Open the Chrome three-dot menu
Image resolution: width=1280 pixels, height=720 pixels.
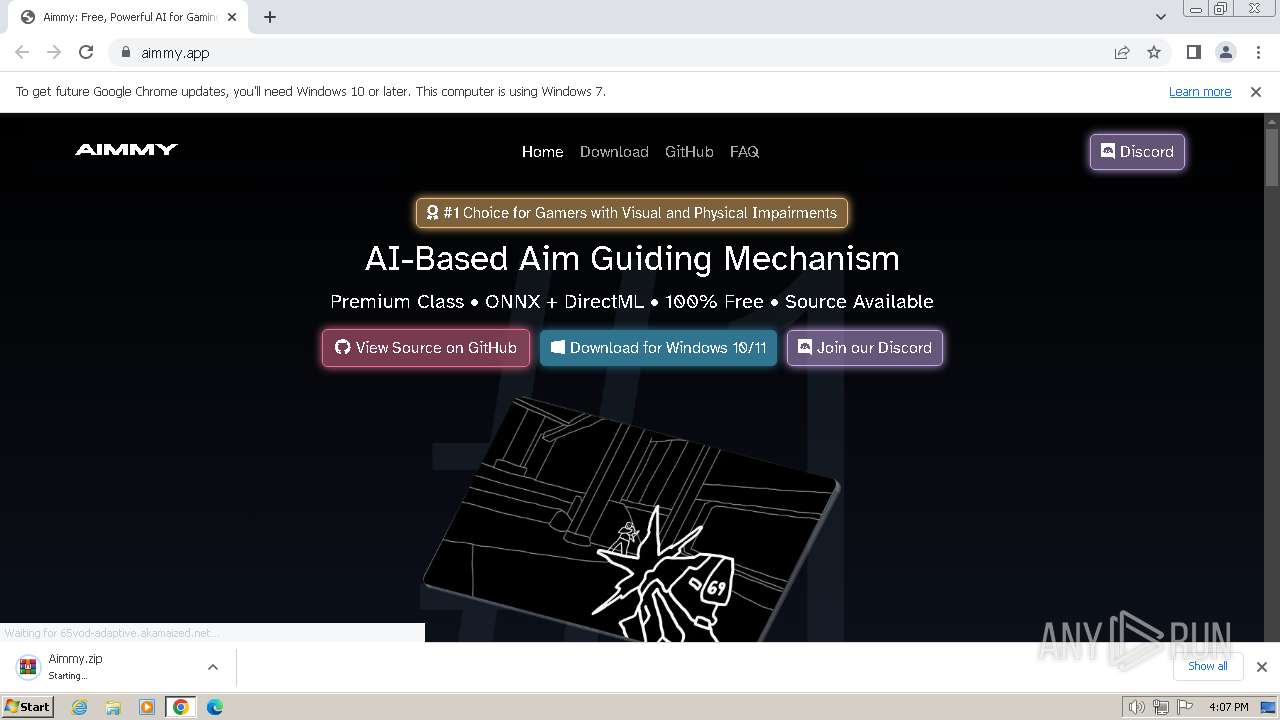tap(1258, 53)
